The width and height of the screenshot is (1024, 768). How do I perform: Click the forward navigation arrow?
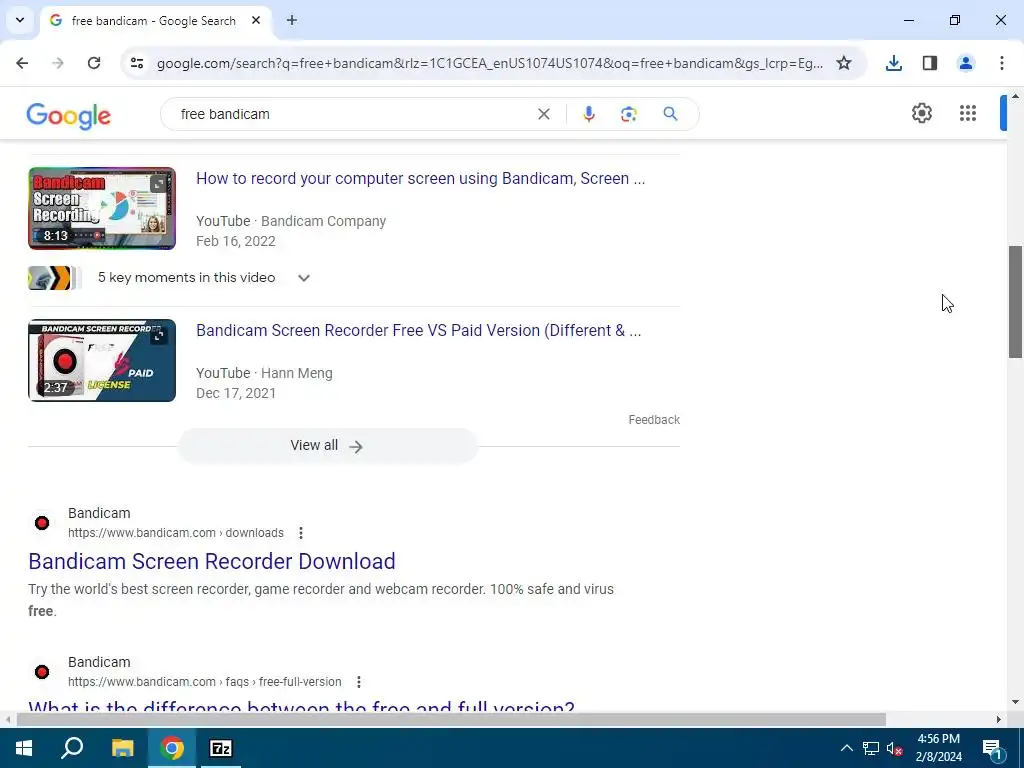[x=58, y=63]
